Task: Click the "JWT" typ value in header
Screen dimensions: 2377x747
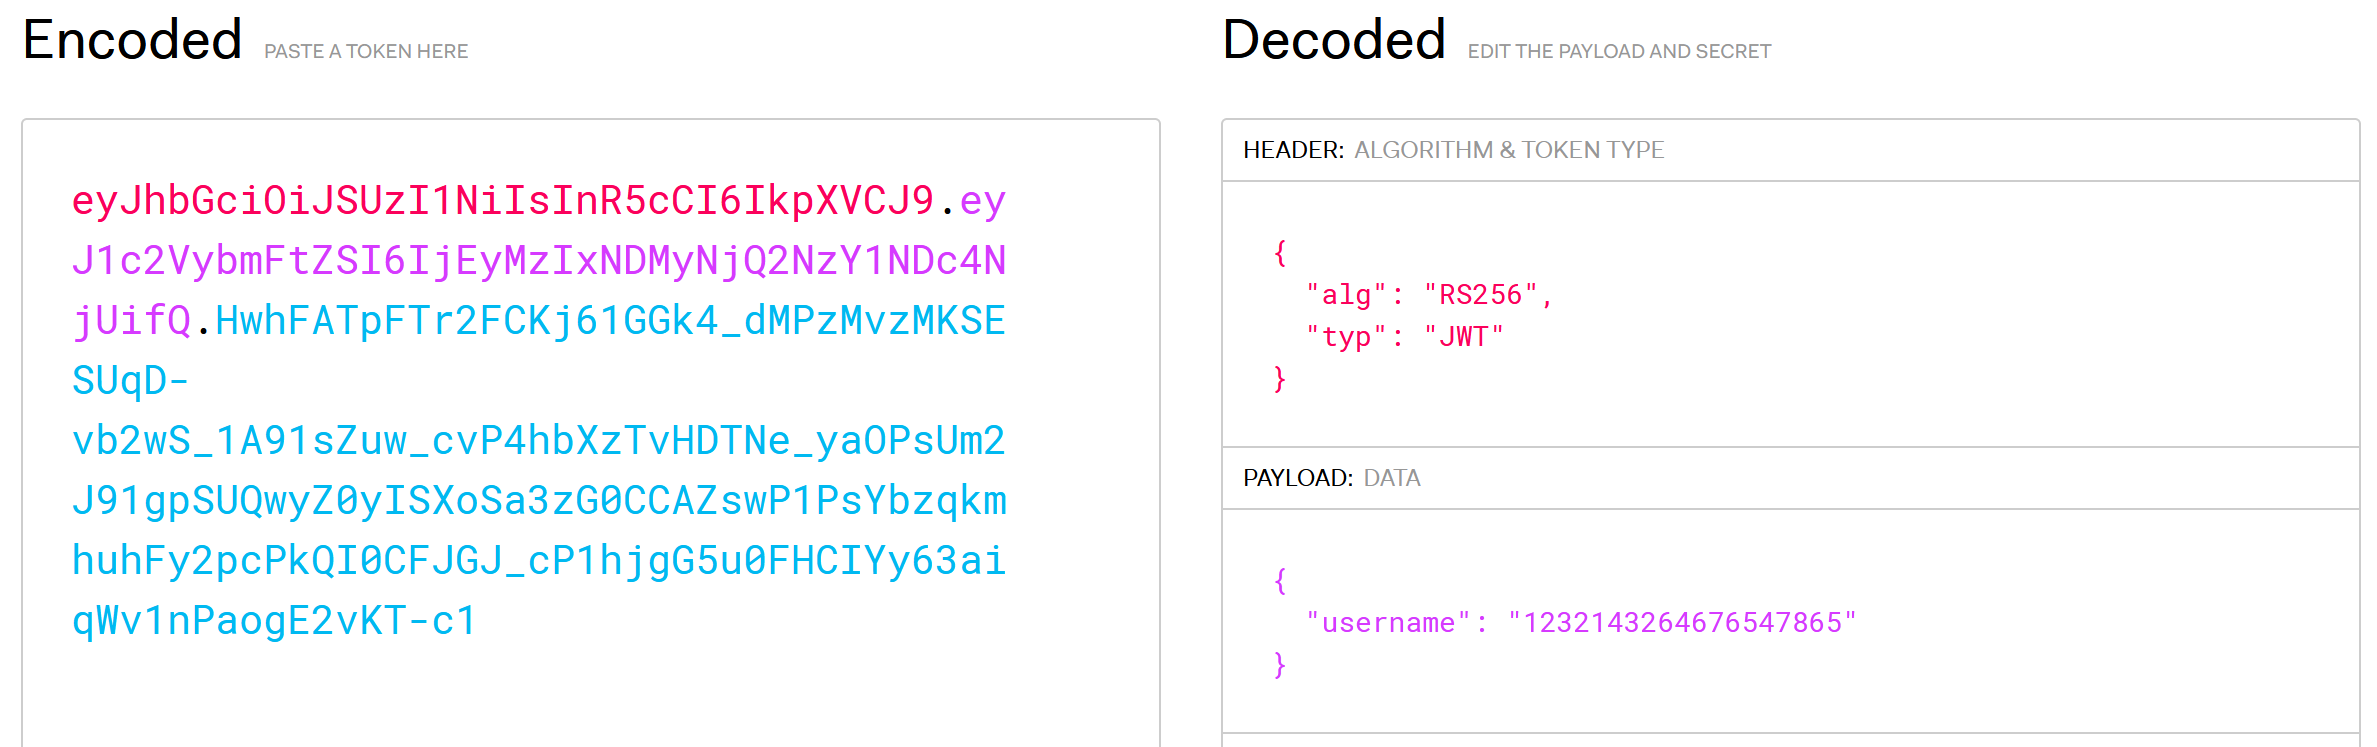Action: (x=1463, y=337)
